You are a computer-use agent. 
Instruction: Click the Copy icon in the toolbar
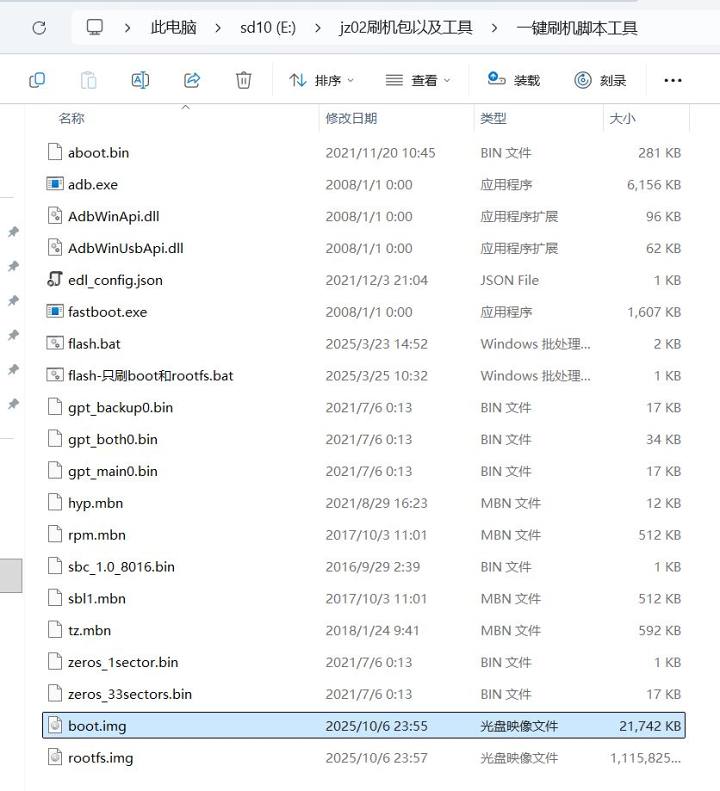coord(37,80)
